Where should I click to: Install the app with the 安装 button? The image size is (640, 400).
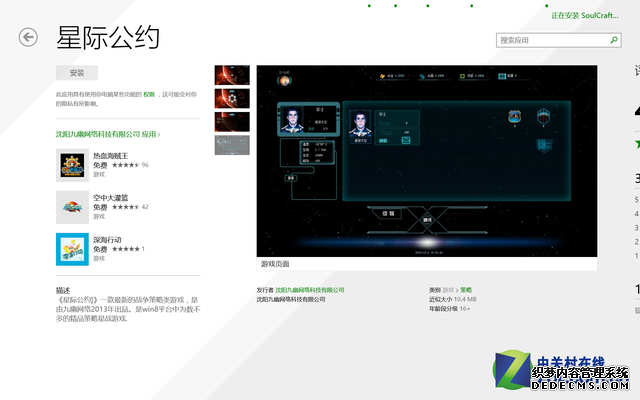pos(77,73)
